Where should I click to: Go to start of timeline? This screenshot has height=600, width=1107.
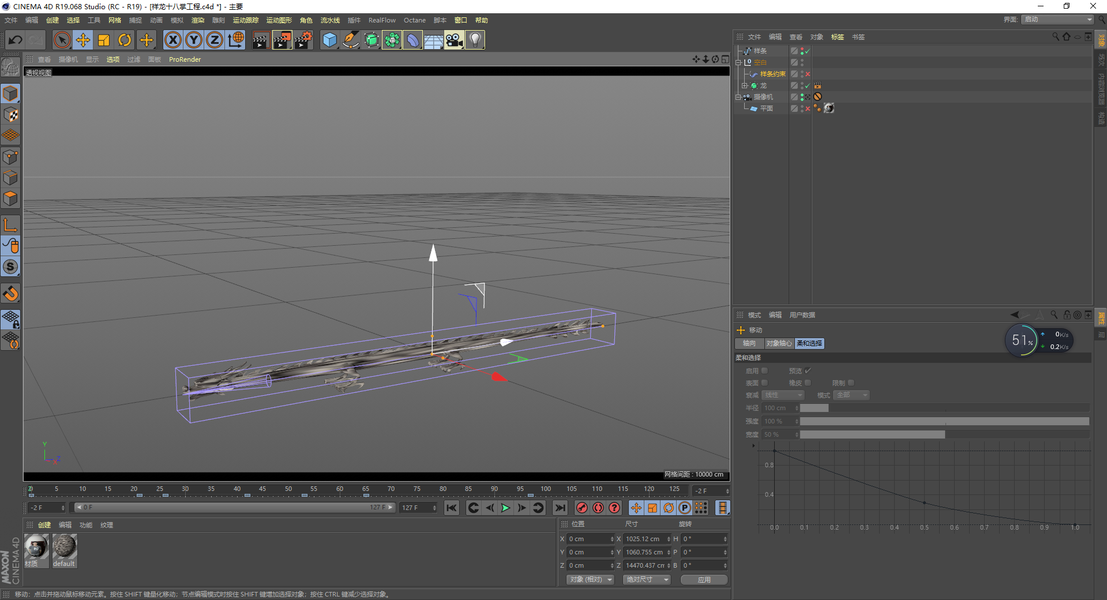tap(452, 508)
